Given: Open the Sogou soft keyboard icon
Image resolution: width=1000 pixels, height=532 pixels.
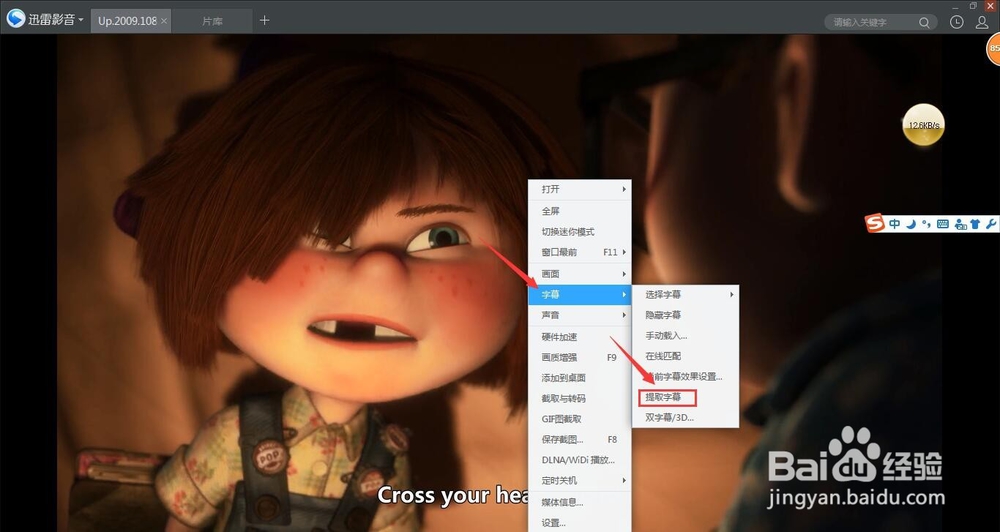Looking at the screenshot, I should pyautogui.click(x=943, y=224).
